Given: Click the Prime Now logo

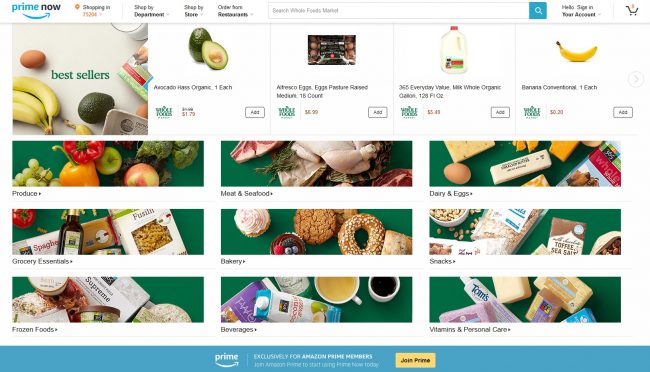Looking at the screenshot, I should pos(36,11).
